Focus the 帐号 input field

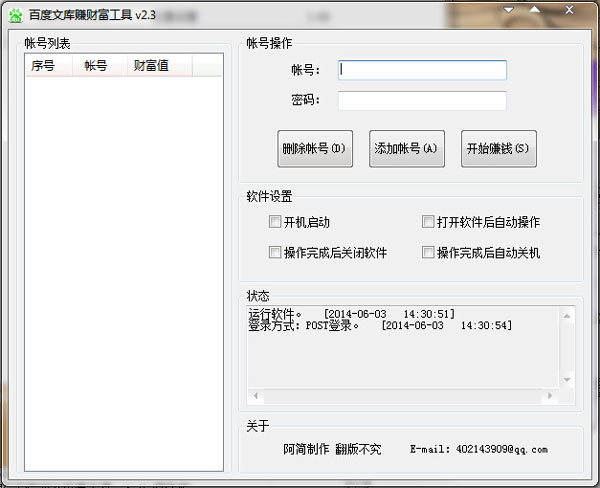click(422, 70)
